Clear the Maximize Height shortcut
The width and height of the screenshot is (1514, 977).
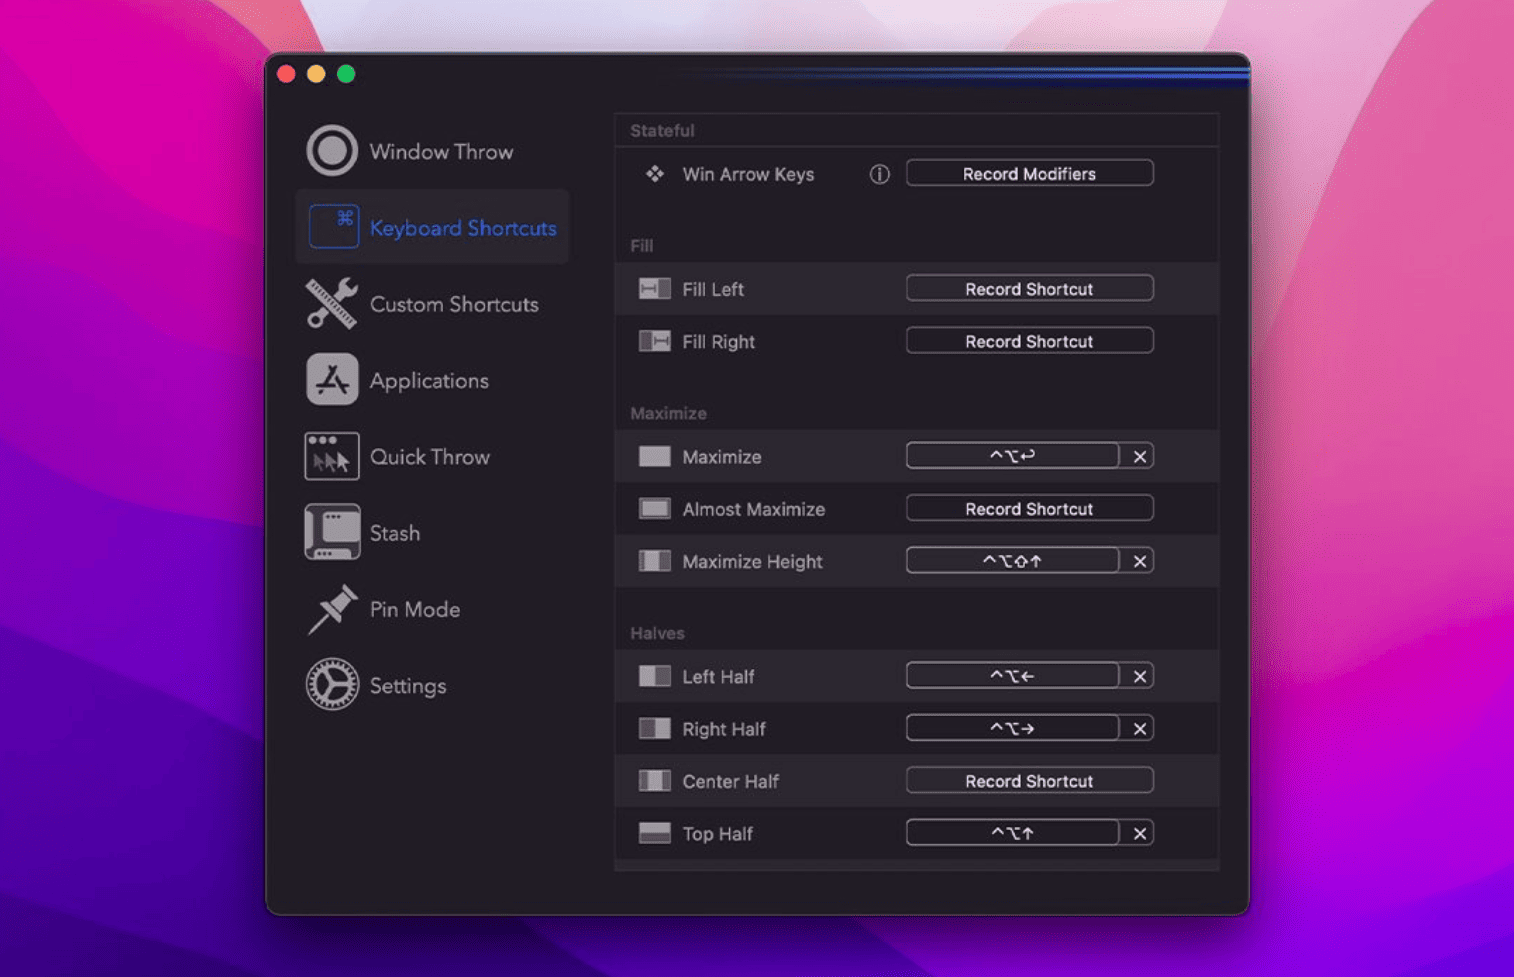click(1139, 561)
